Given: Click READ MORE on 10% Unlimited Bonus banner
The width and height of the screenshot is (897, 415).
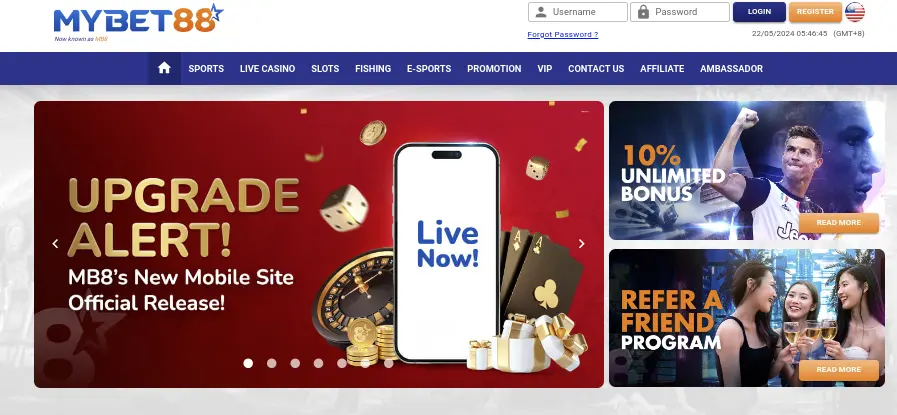Looking at the screenshot, I should [839, 223].
